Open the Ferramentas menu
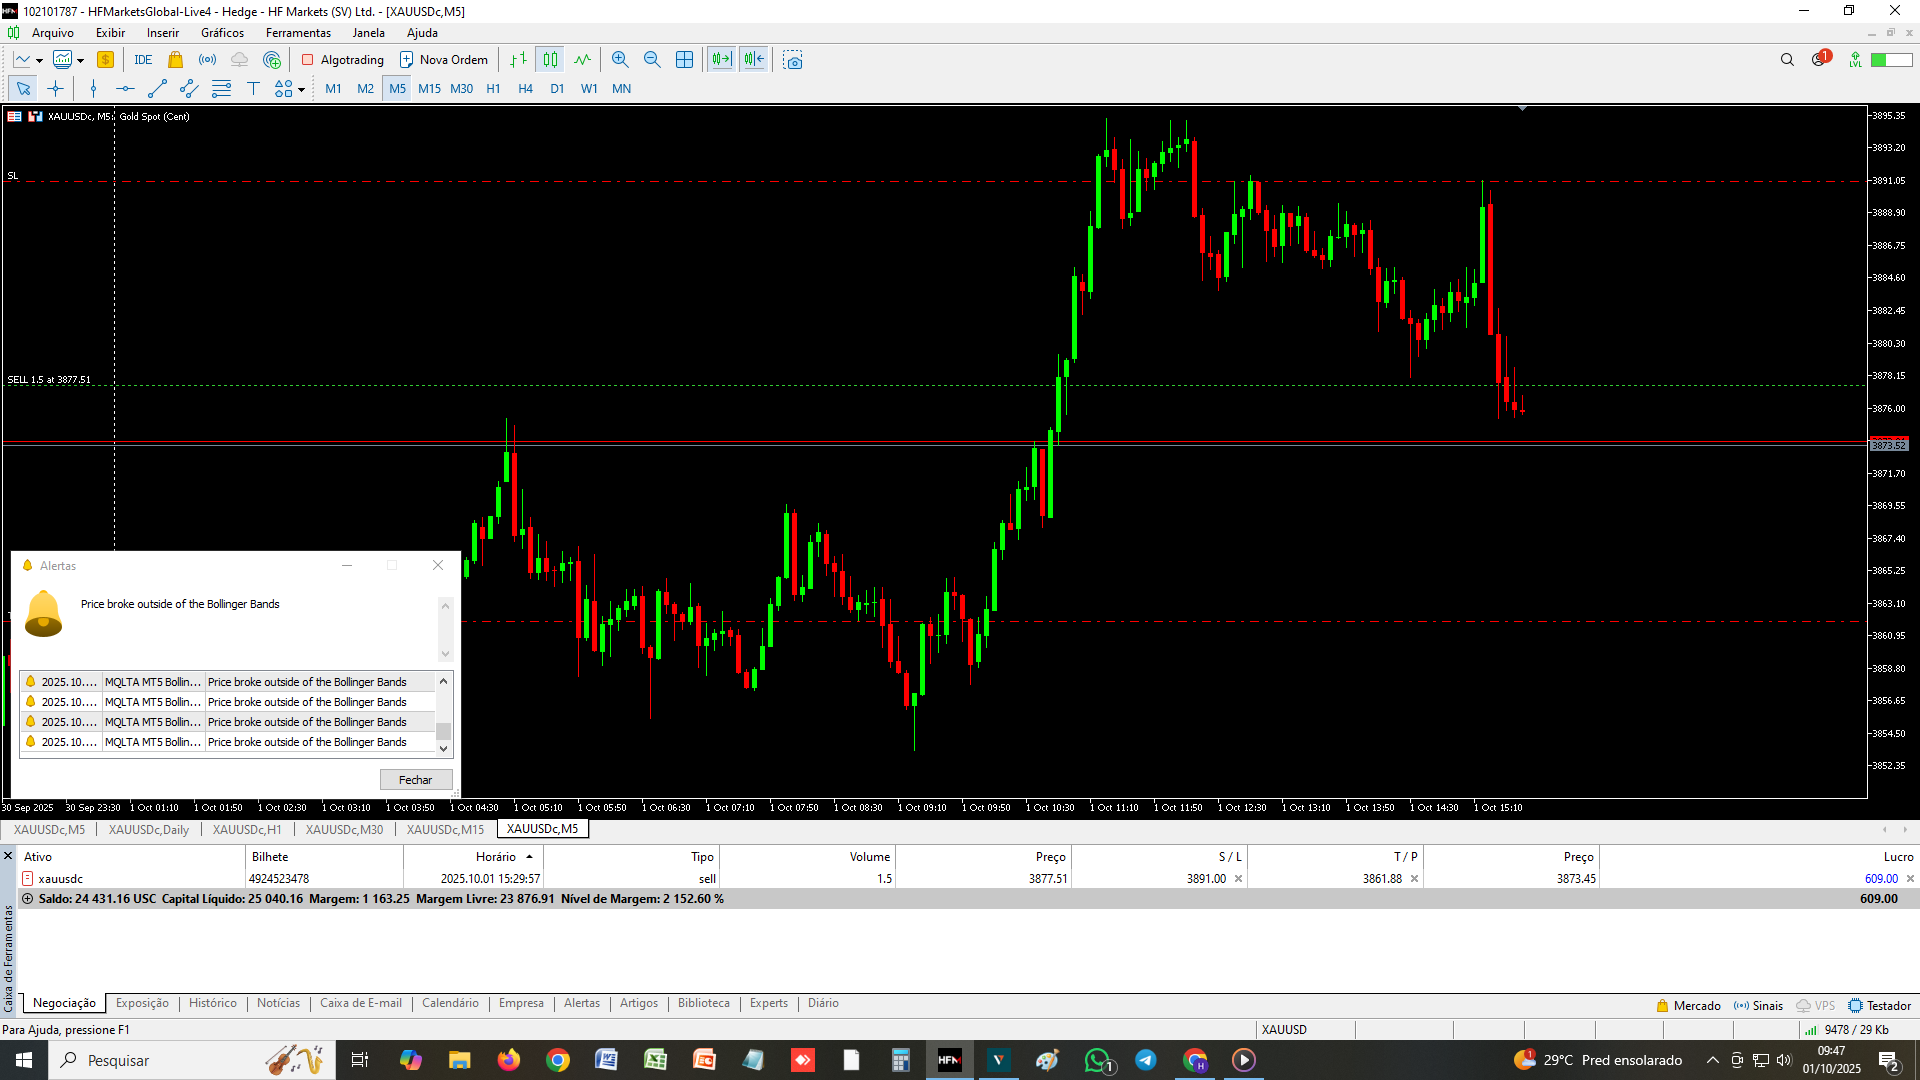Viewport: 1920px width, 1080px height. click(x=298, y=33)
